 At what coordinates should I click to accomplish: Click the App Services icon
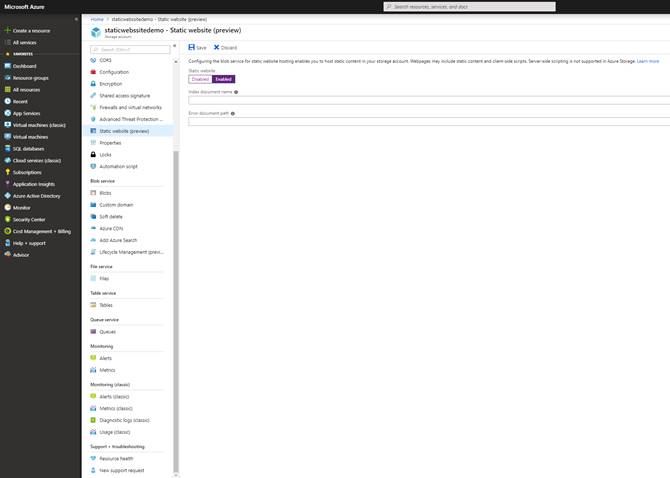point(7,113)
